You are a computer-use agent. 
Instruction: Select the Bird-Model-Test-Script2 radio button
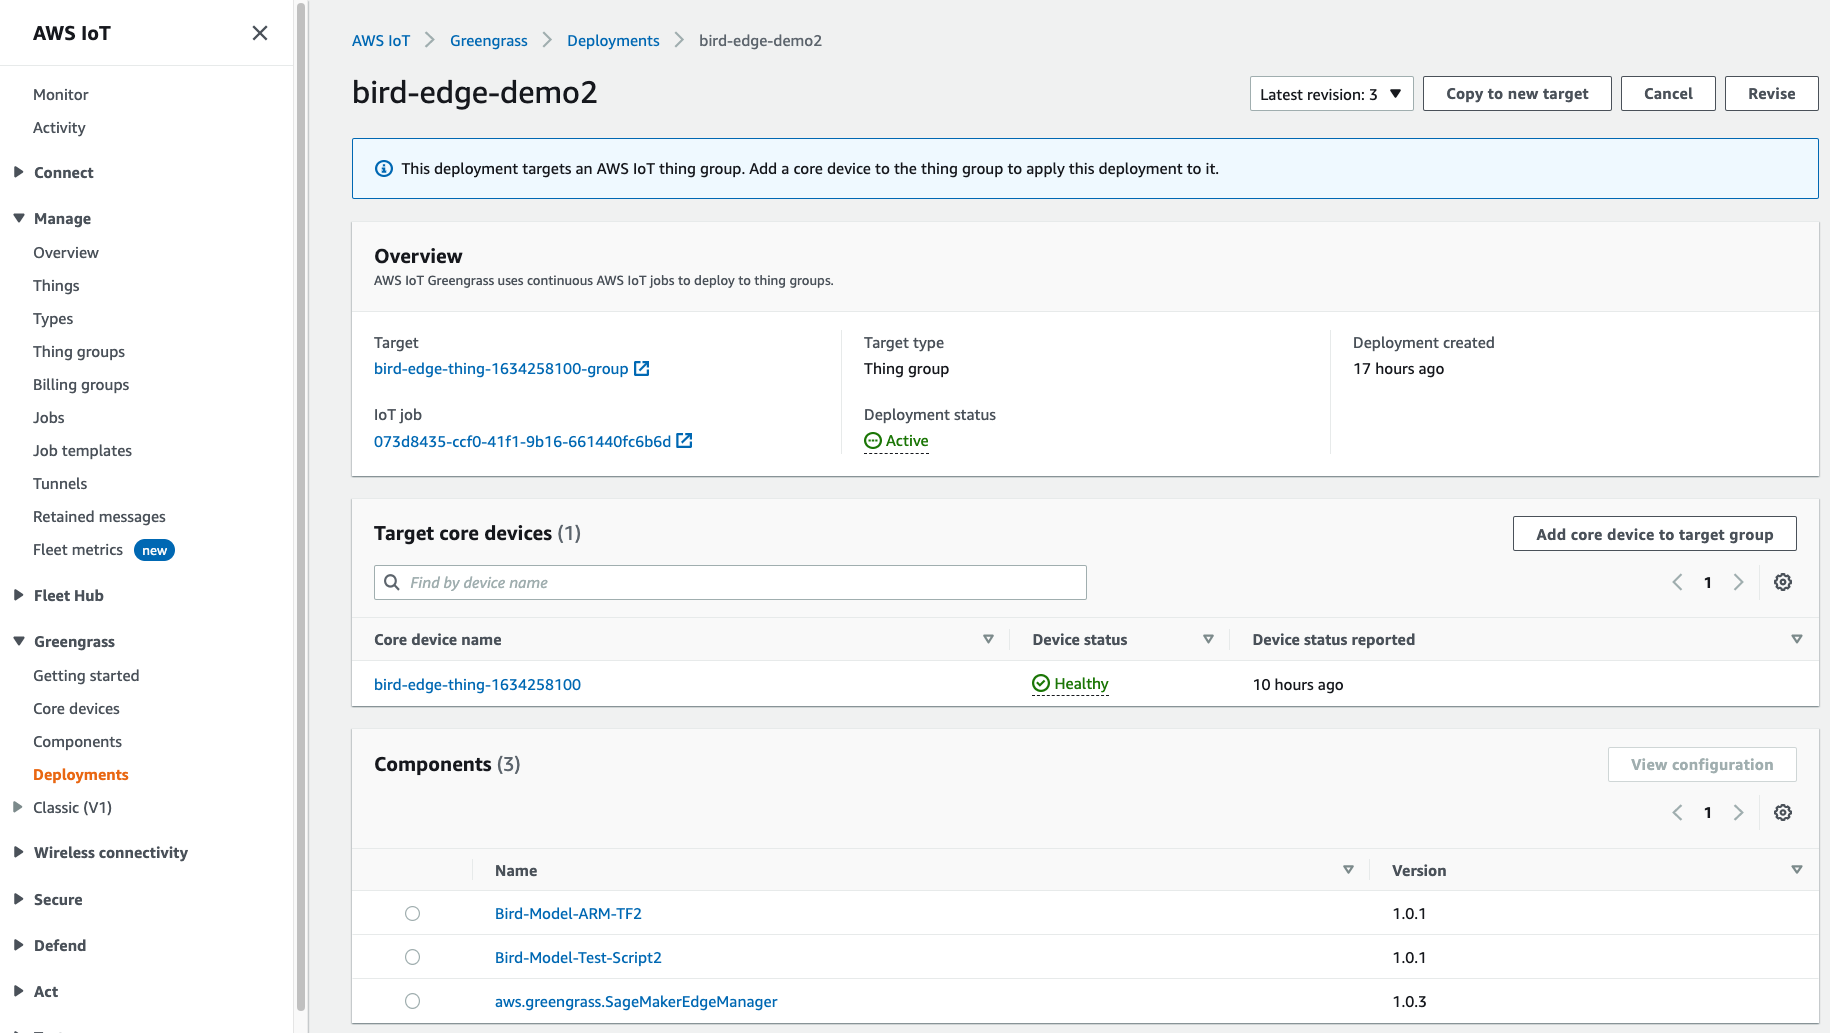coord(412,957)
